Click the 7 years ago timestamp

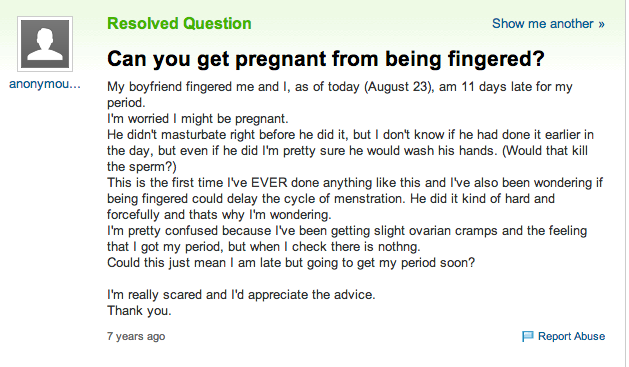click(136, 336)
